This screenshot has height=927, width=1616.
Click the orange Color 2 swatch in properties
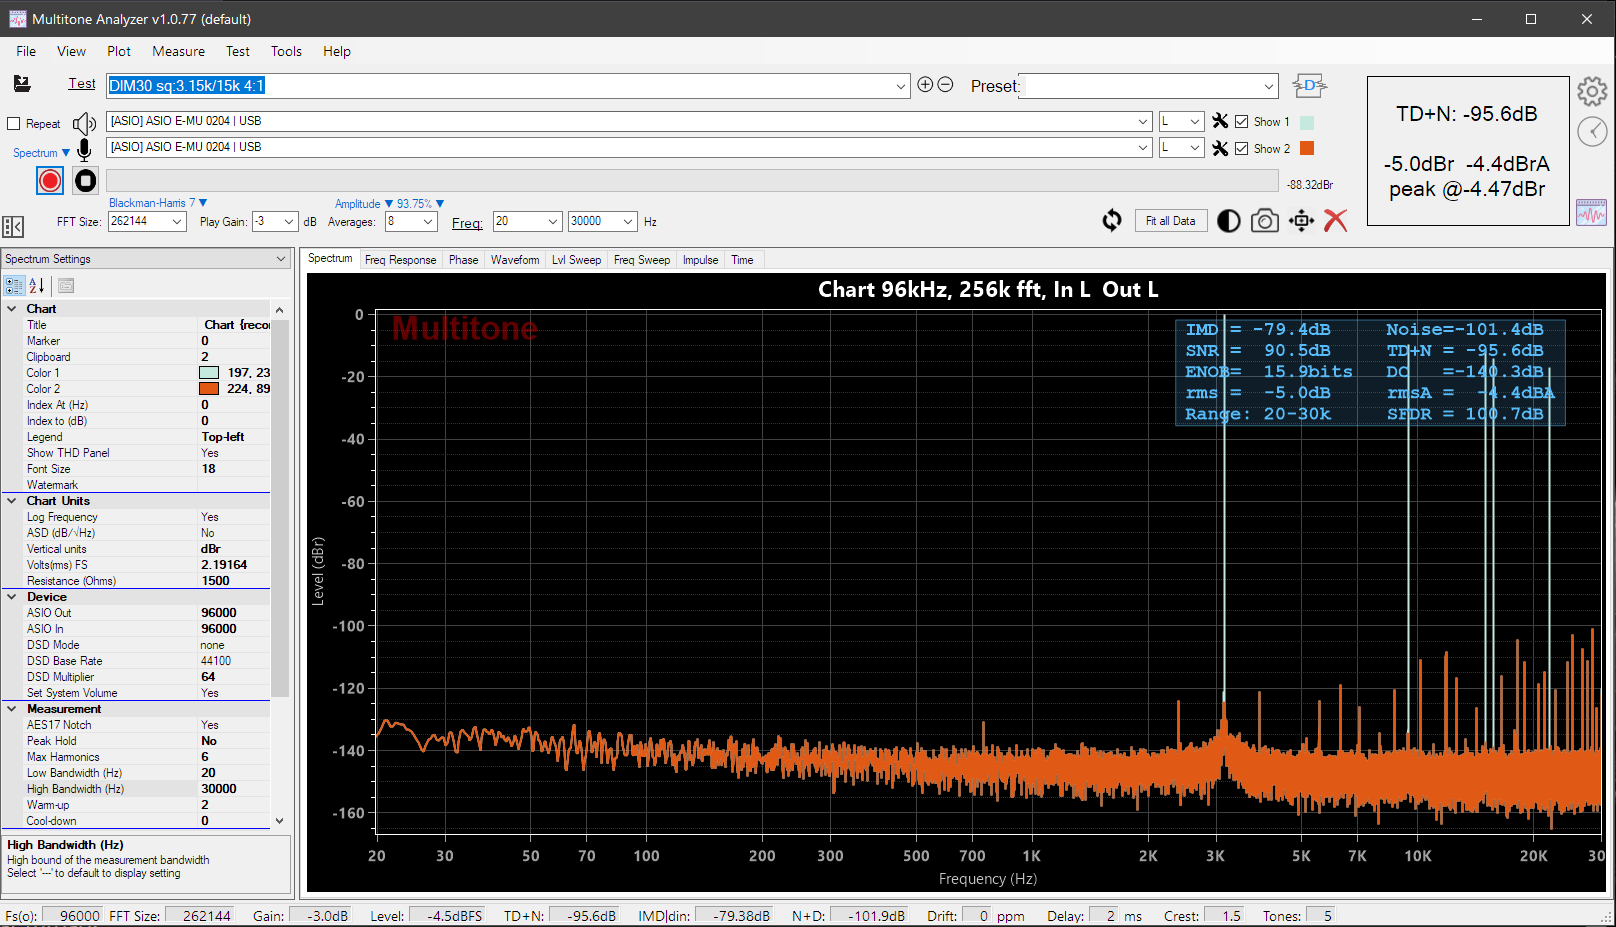[209, 389]
